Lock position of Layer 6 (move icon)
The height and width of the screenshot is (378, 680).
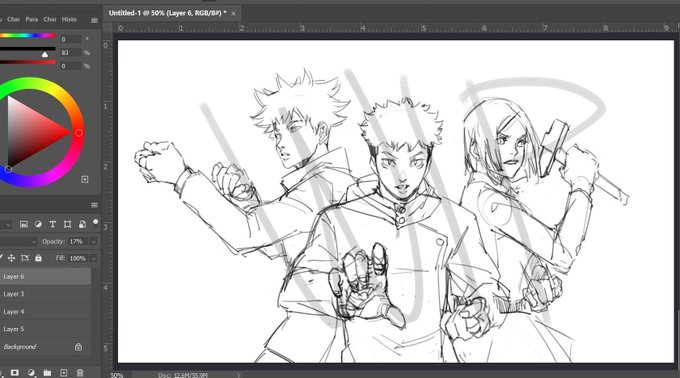click(x=11, y=258)
